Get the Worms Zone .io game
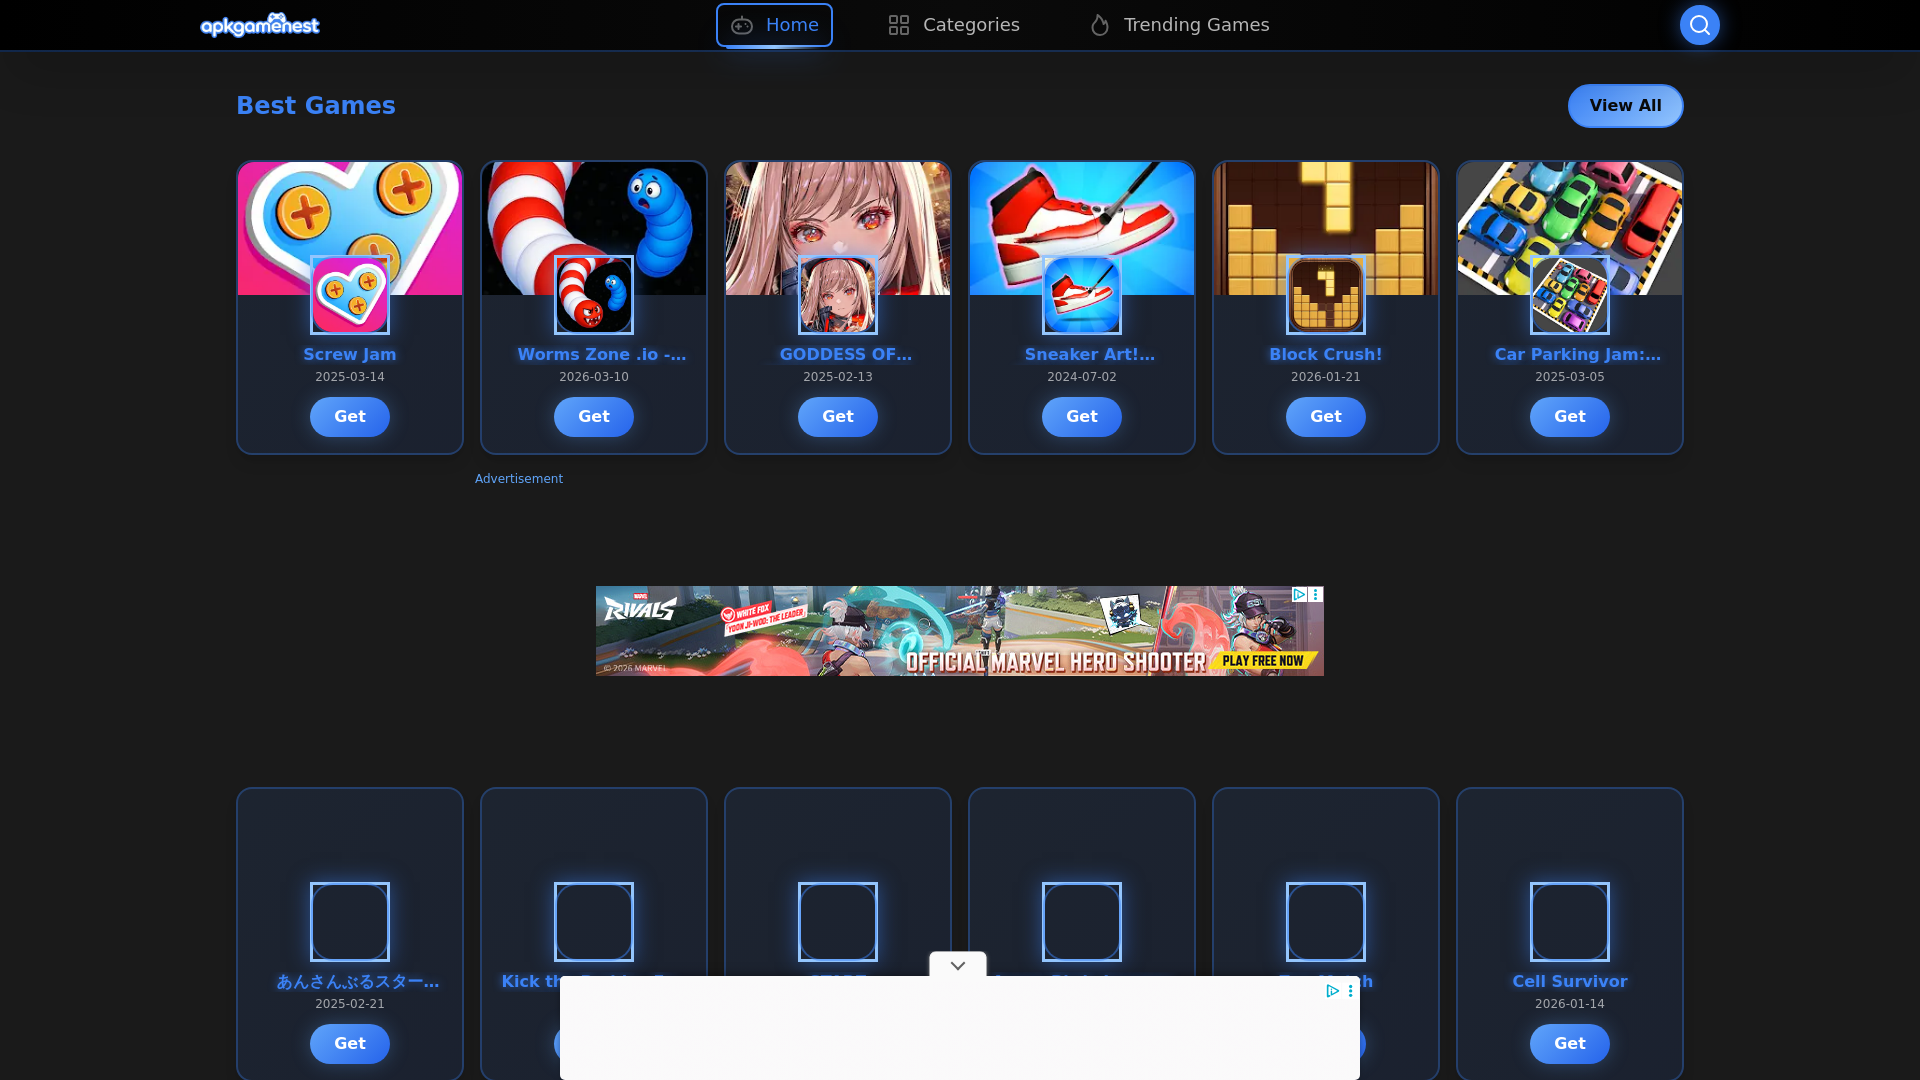Viewport: 1920px width, 1080px height. [x=594, y=417]
